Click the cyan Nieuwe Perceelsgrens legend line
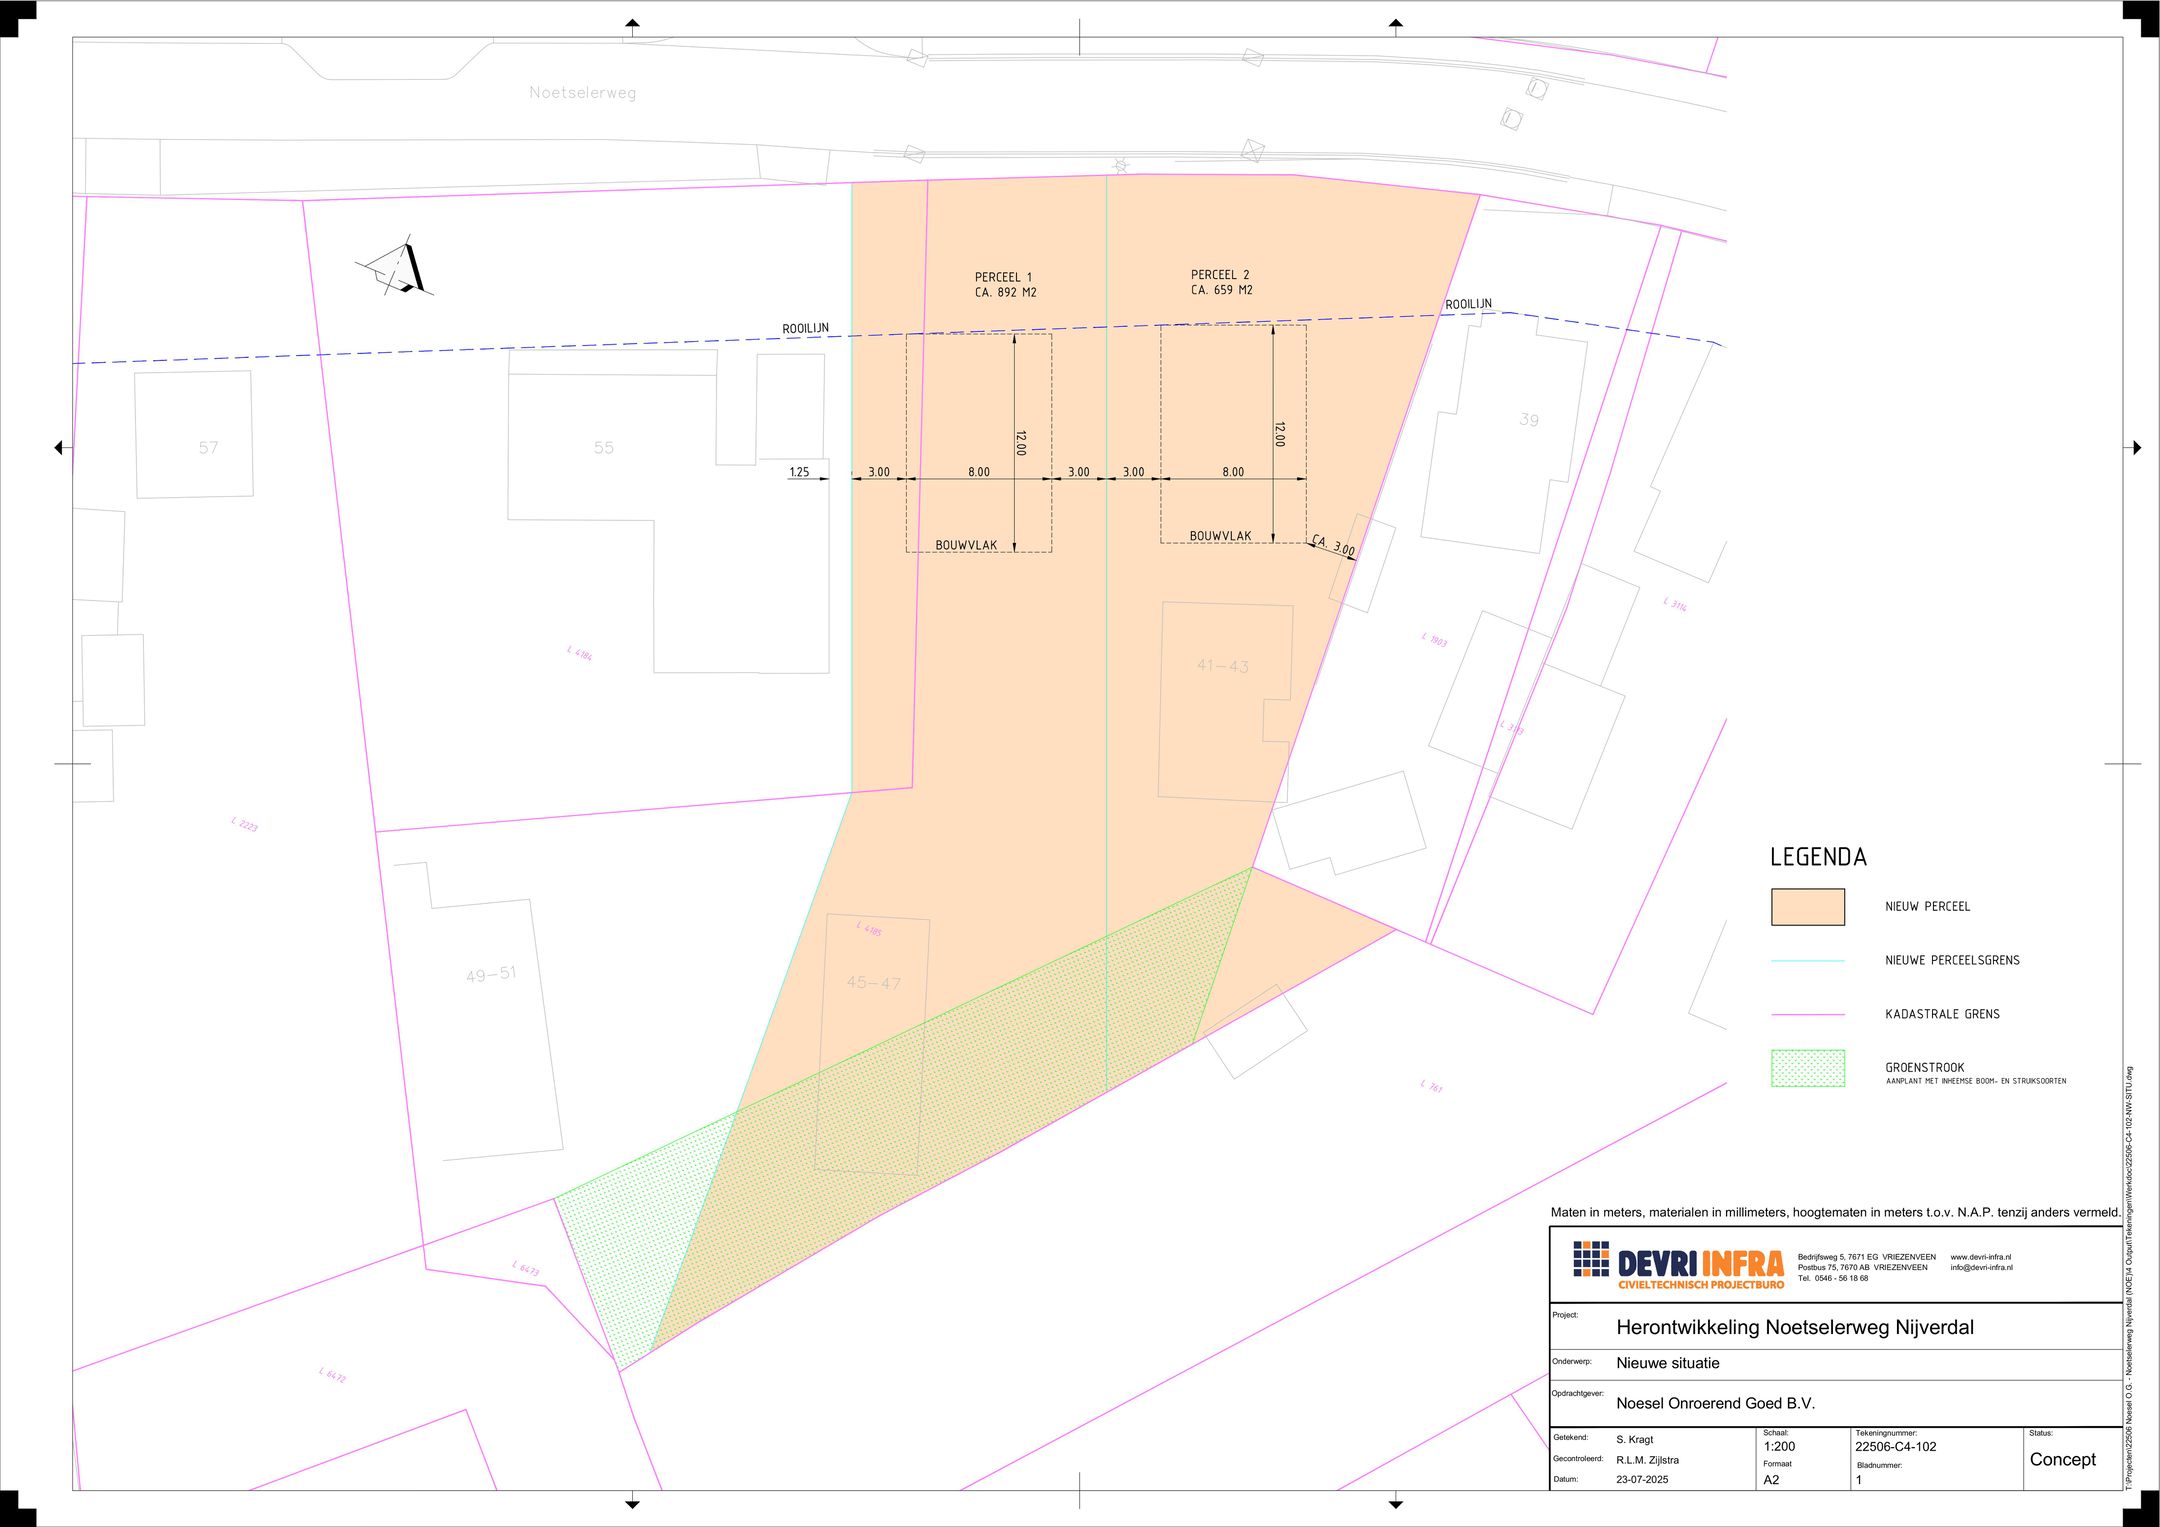 coord(1807,961)
